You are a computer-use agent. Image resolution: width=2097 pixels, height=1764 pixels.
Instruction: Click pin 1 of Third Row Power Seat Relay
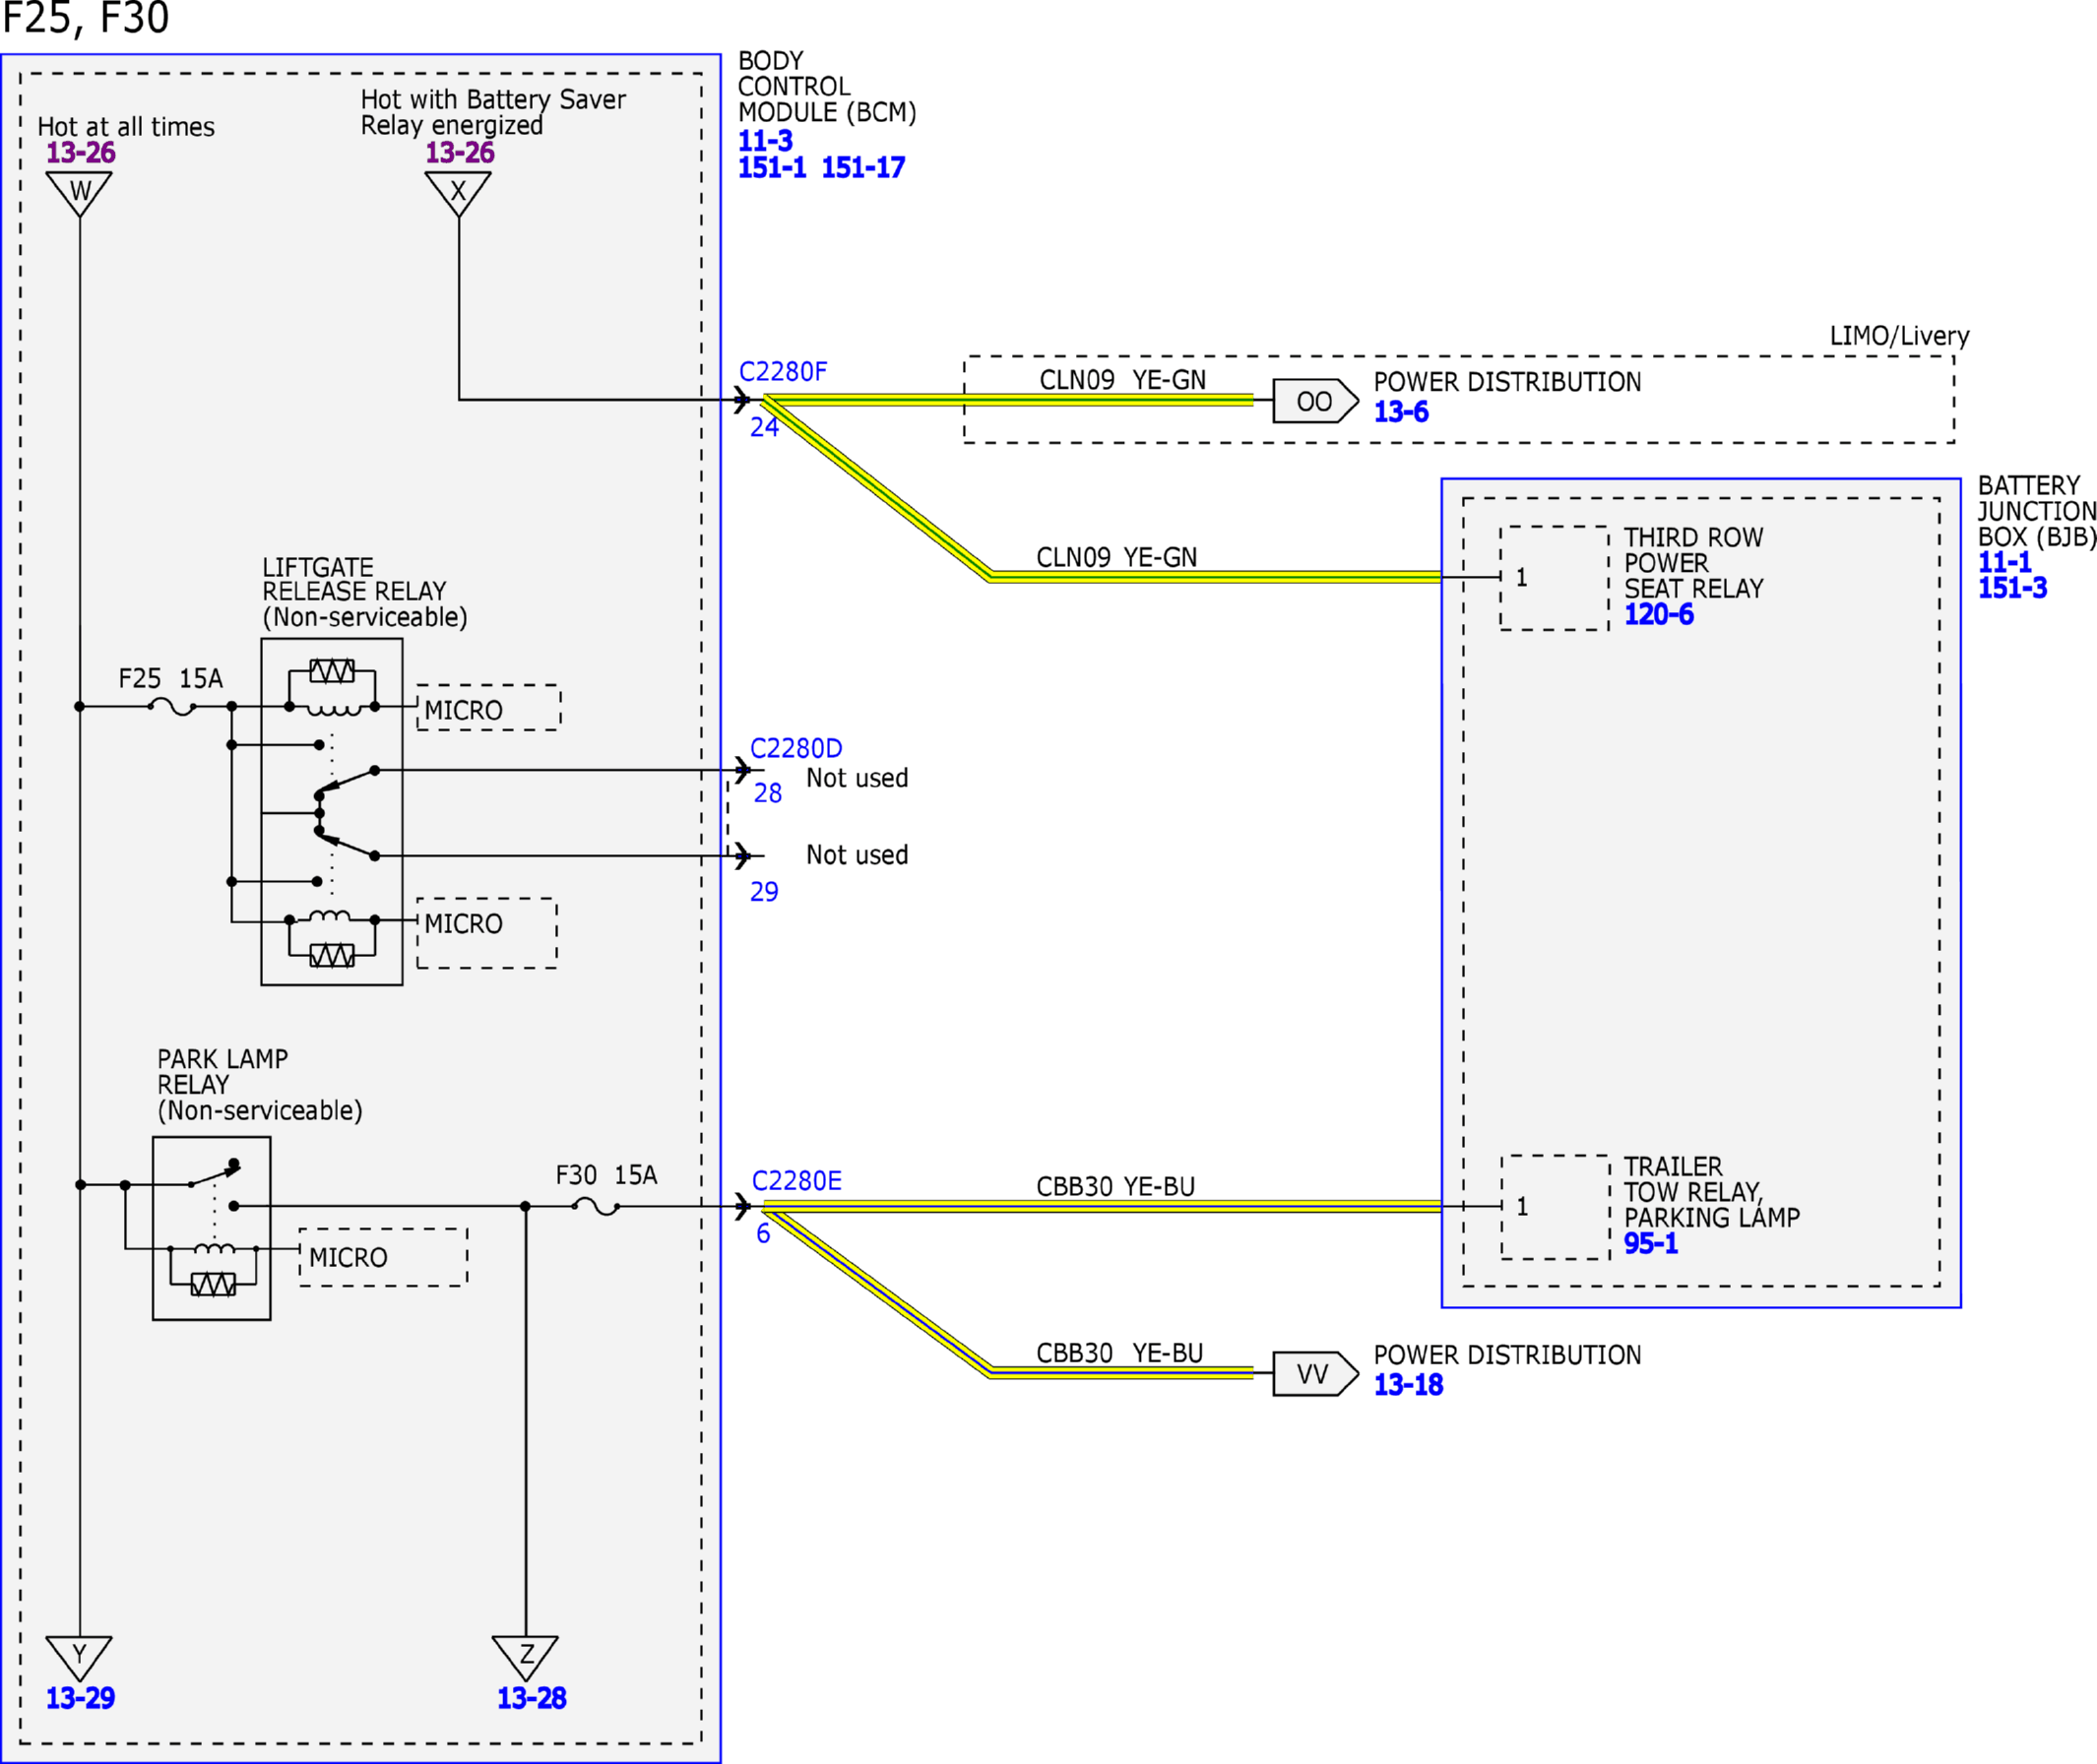point(1521,577)
